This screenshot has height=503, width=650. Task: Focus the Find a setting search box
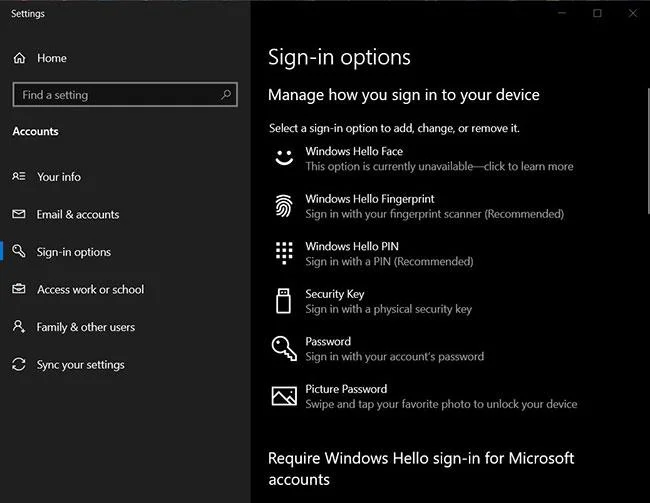click(x=125, y=95)
